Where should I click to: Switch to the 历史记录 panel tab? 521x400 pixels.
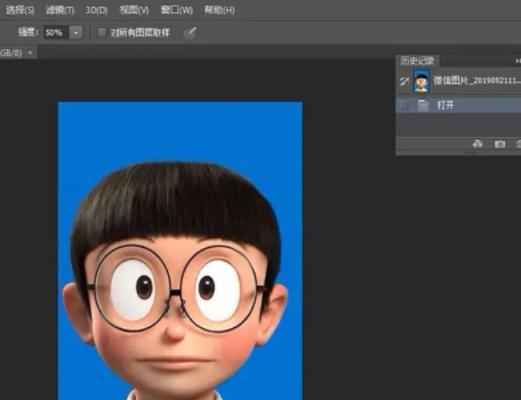click(417, 61)
